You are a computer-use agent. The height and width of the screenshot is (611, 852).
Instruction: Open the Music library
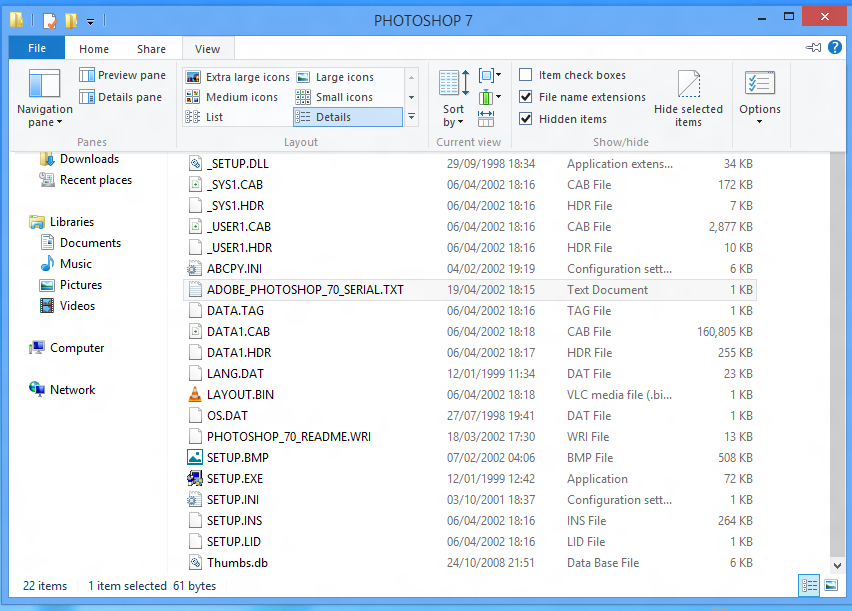(x=66, y=264)
